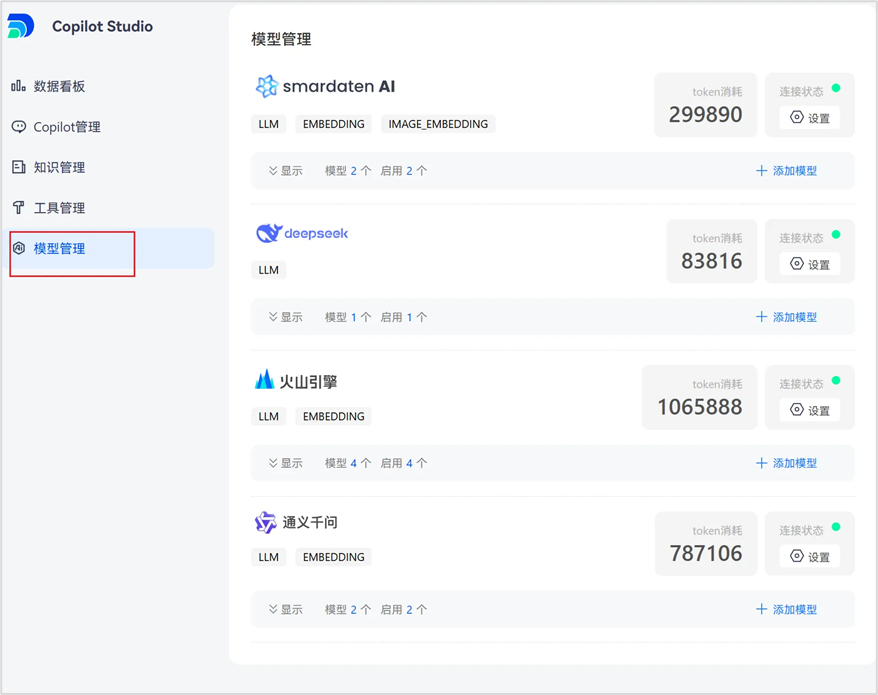The width and height of the screenshot is (878, 695).
Task: Click 通义千问 token count 787106
Action: [x=706, y=553]
